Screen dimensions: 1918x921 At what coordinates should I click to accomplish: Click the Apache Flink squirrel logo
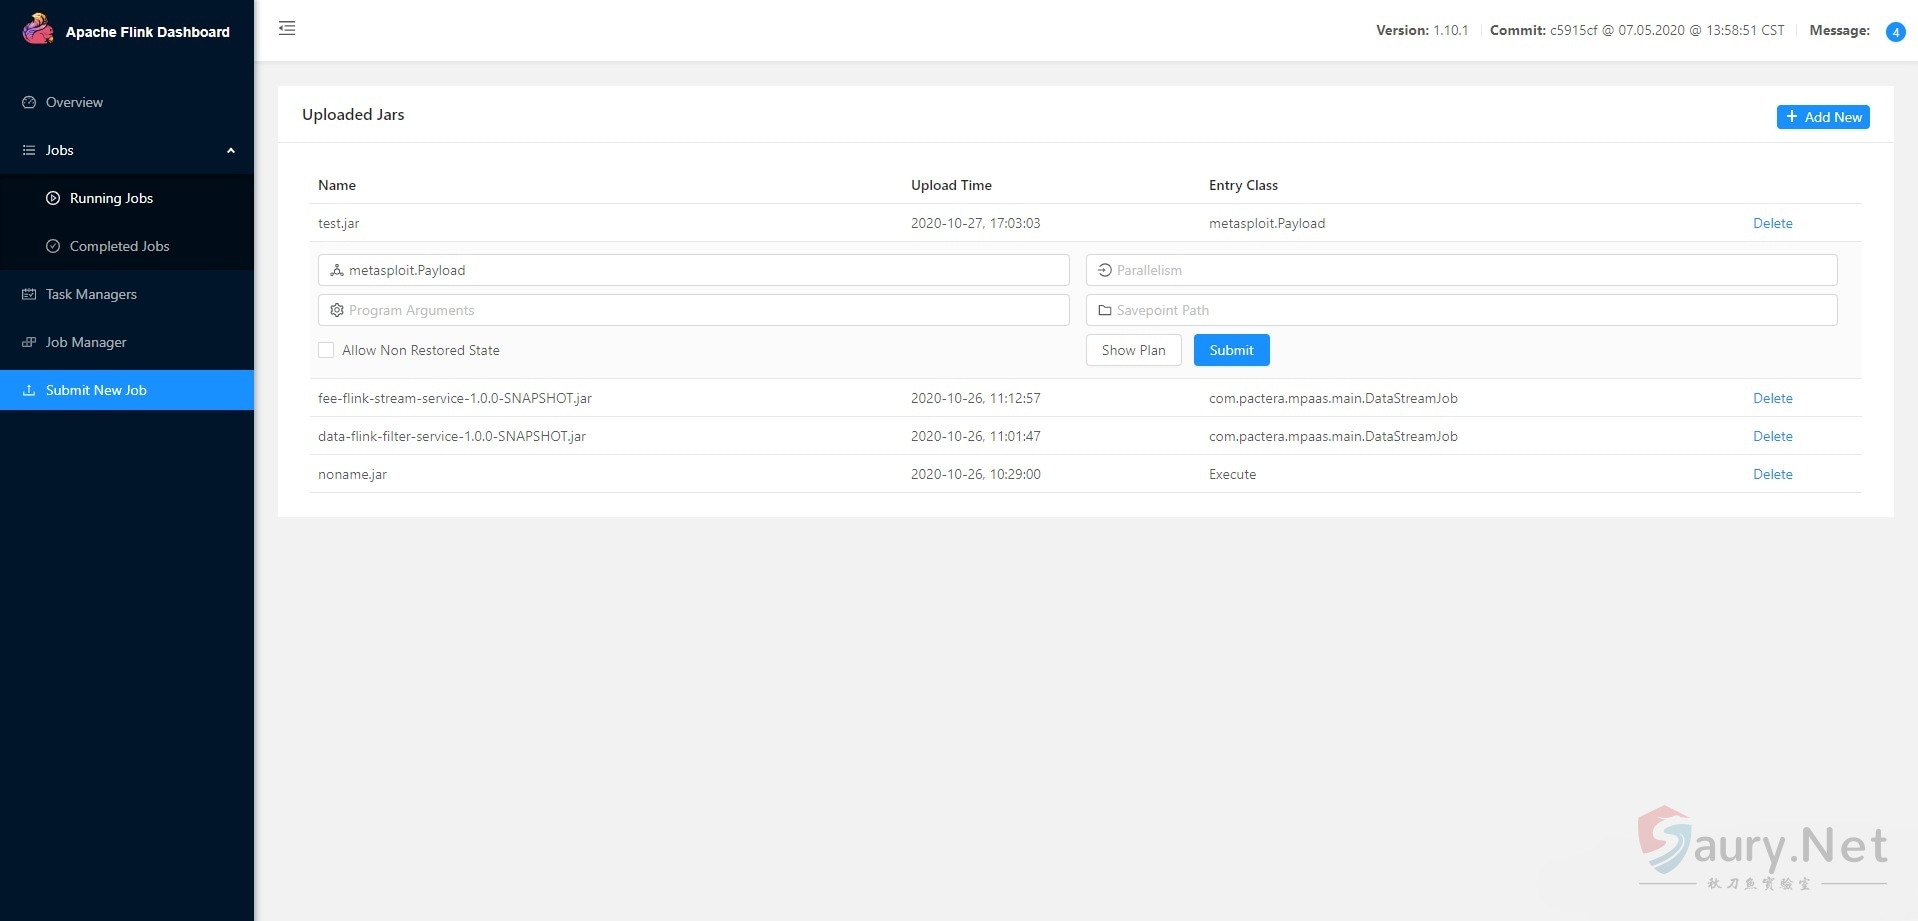click(38, 29)
